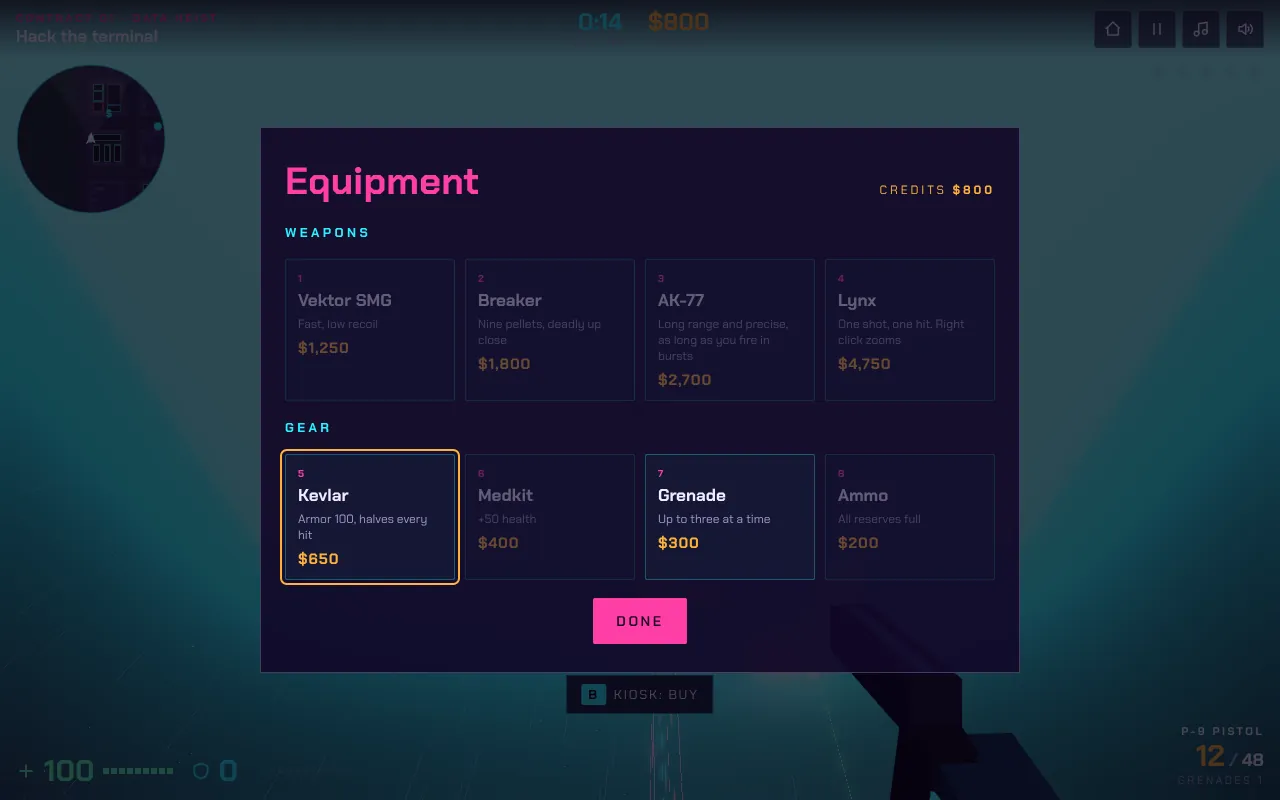Buy a Grenade for $300
This screenshot has width=1280, height=800.
click(730, 517)
